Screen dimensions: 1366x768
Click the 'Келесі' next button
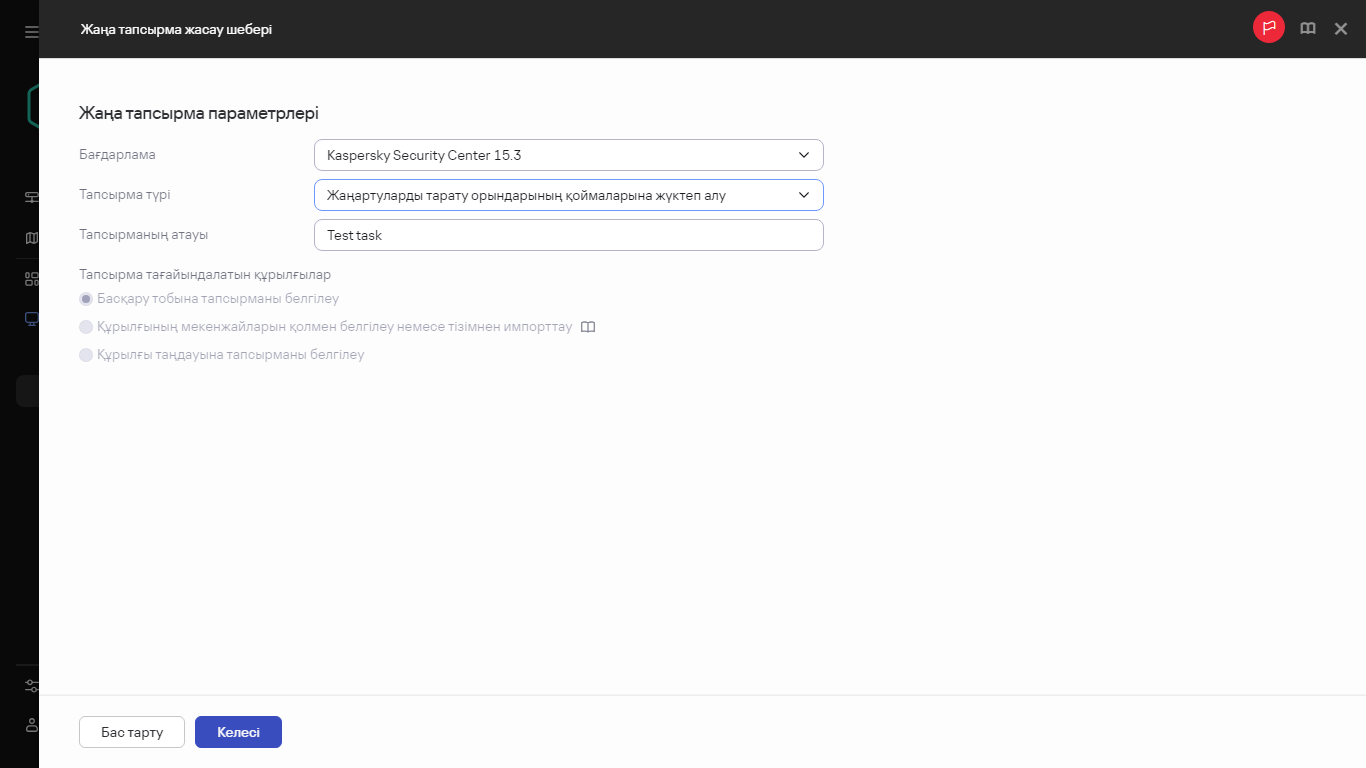click(x=238, y=732)
